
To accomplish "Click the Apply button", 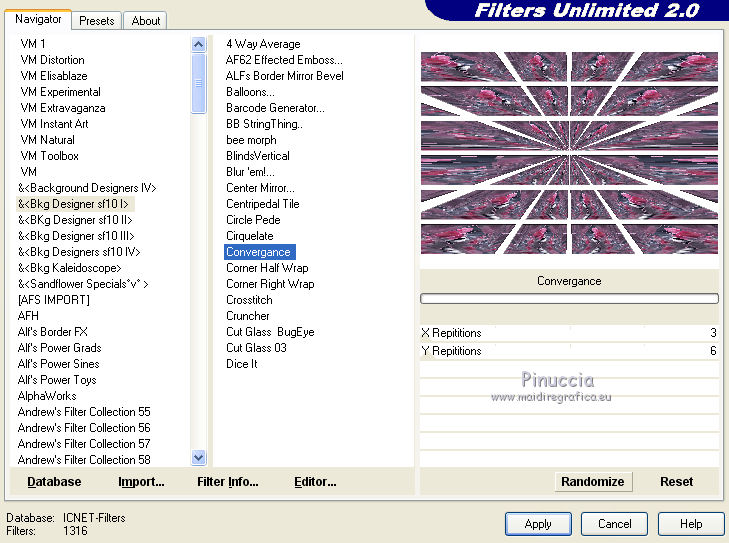I will pyautogui.click(x=538, y=524).
